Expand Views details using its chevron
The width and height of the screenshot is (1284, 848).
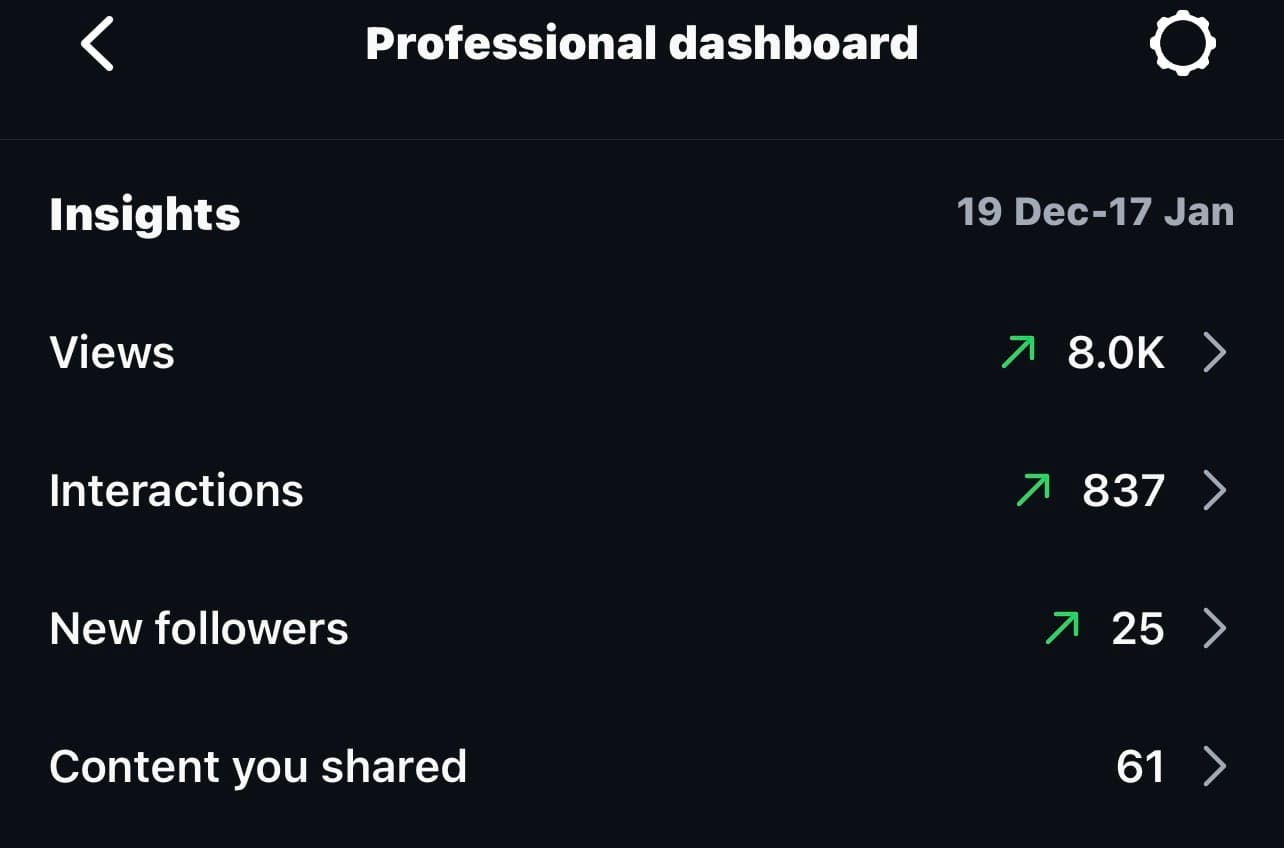tap(1214, 353)
